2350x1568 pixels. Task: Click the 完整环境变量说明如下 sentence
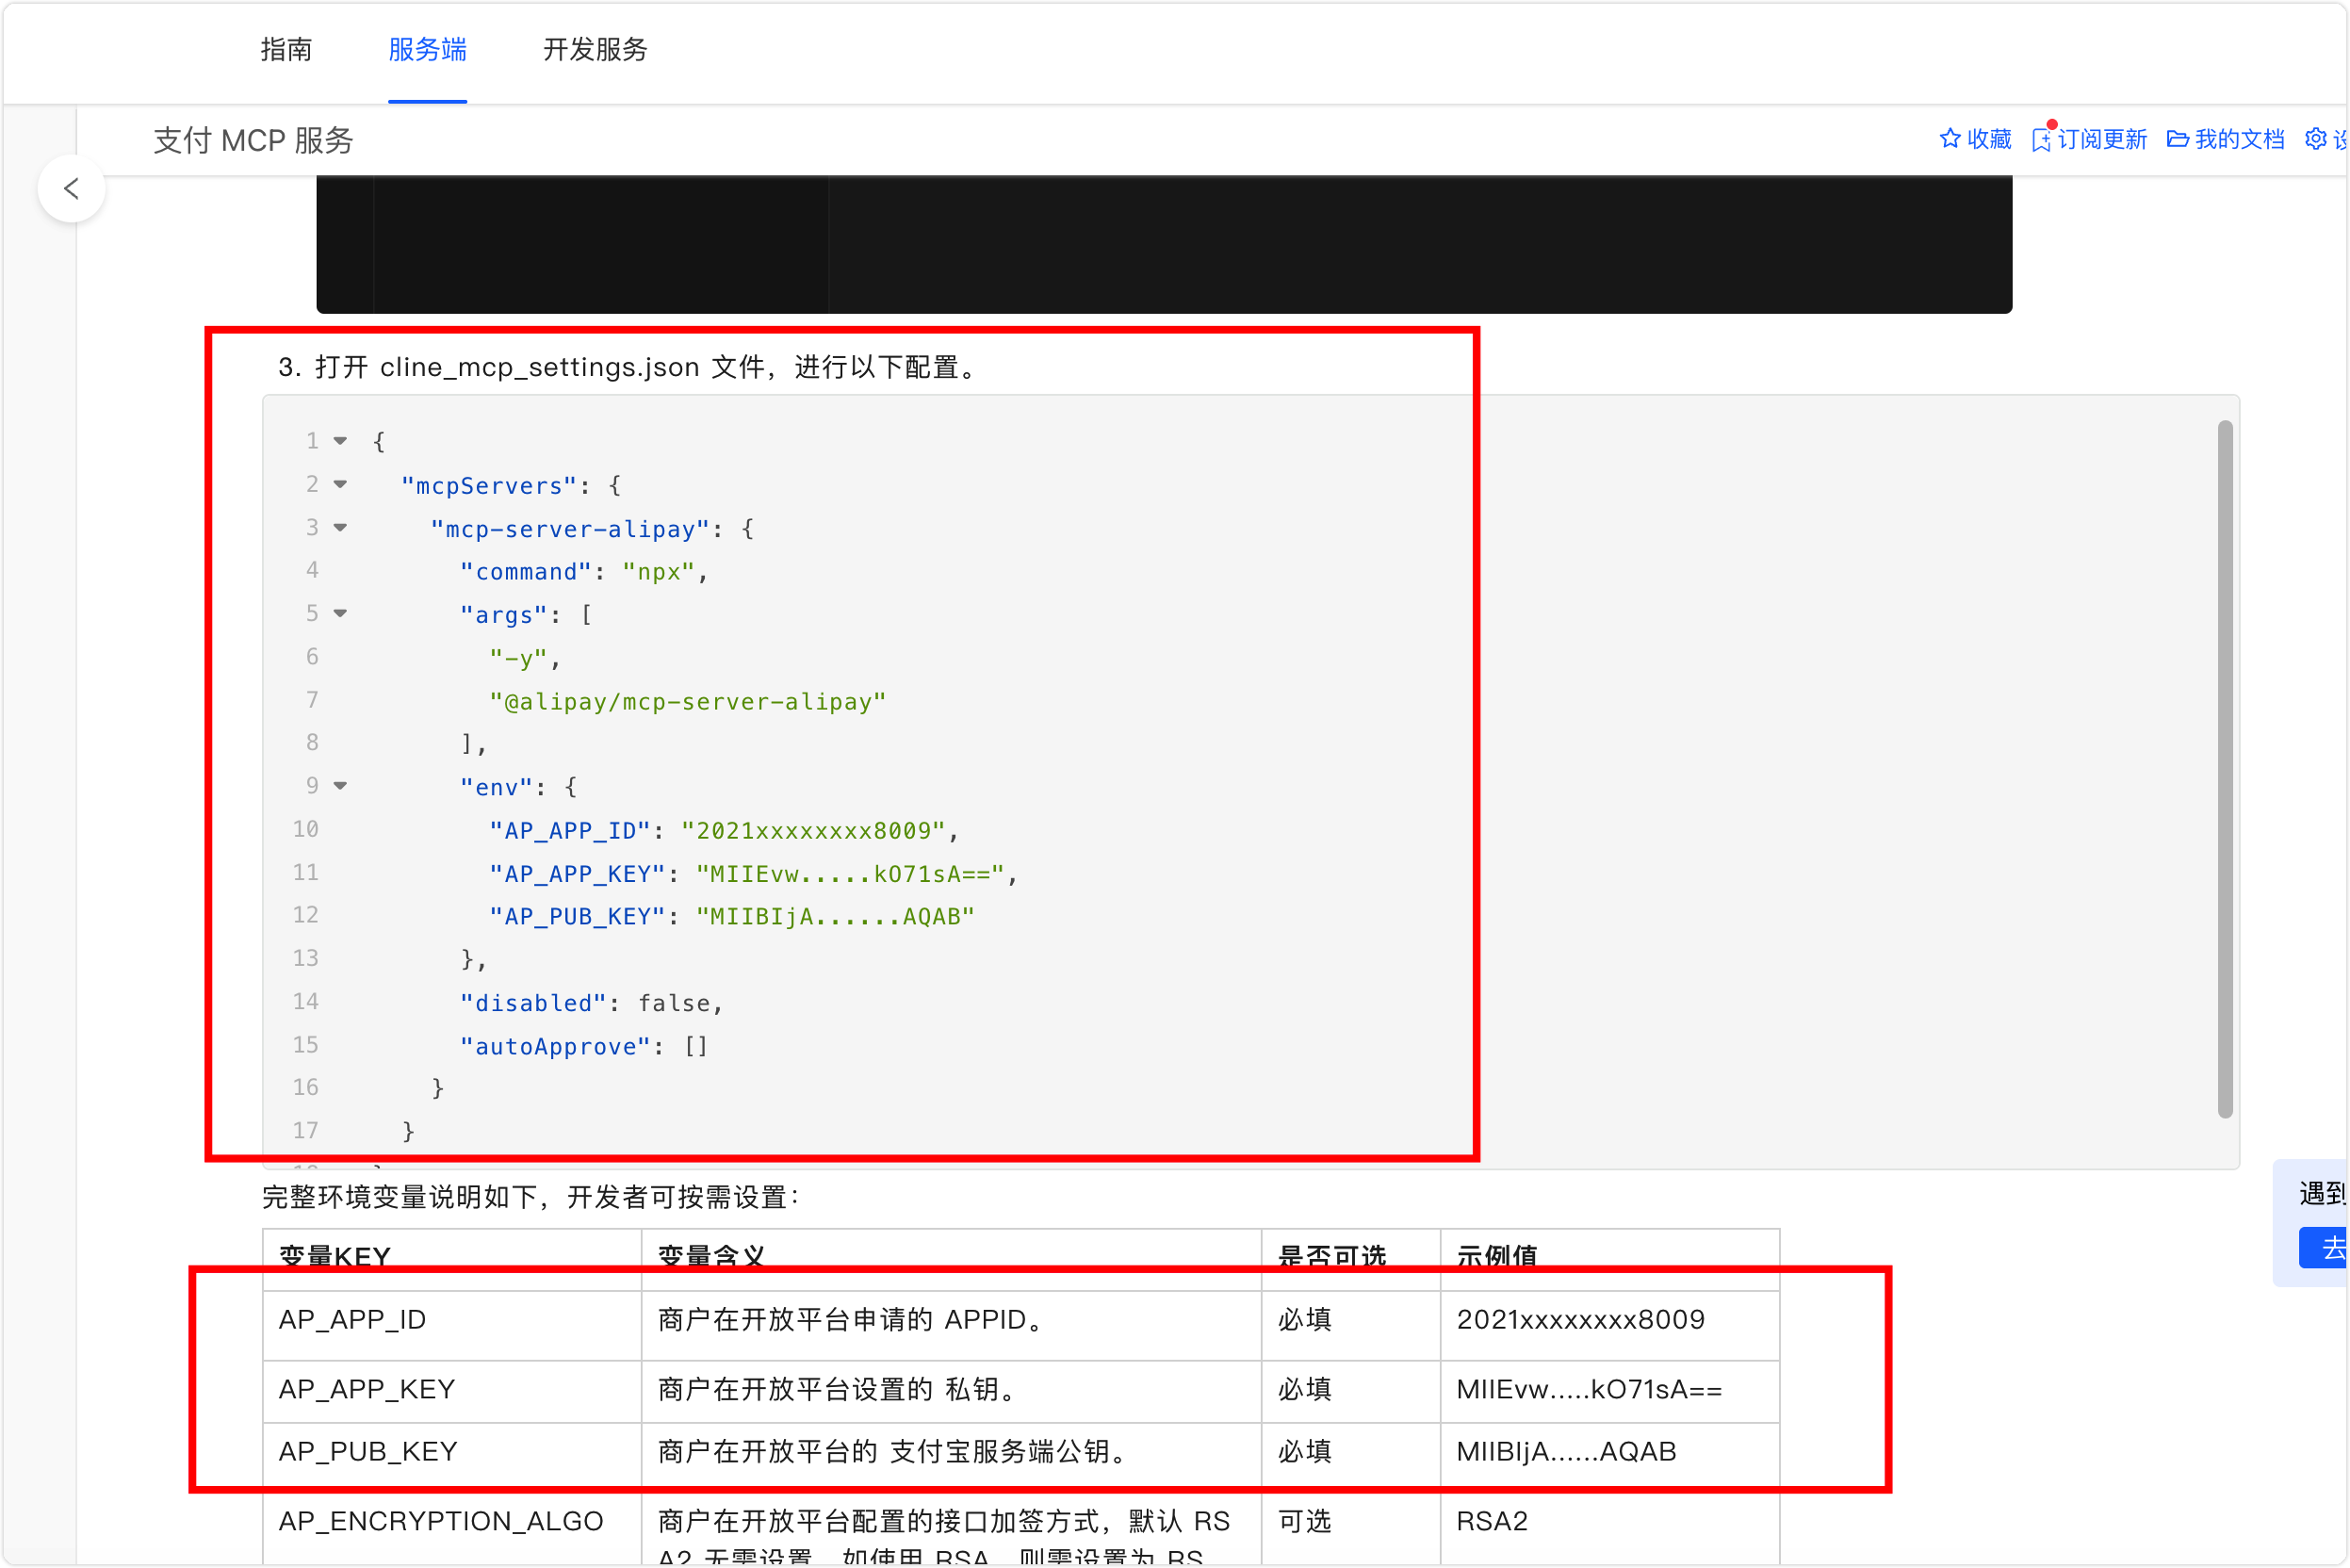click(531, 1197)
